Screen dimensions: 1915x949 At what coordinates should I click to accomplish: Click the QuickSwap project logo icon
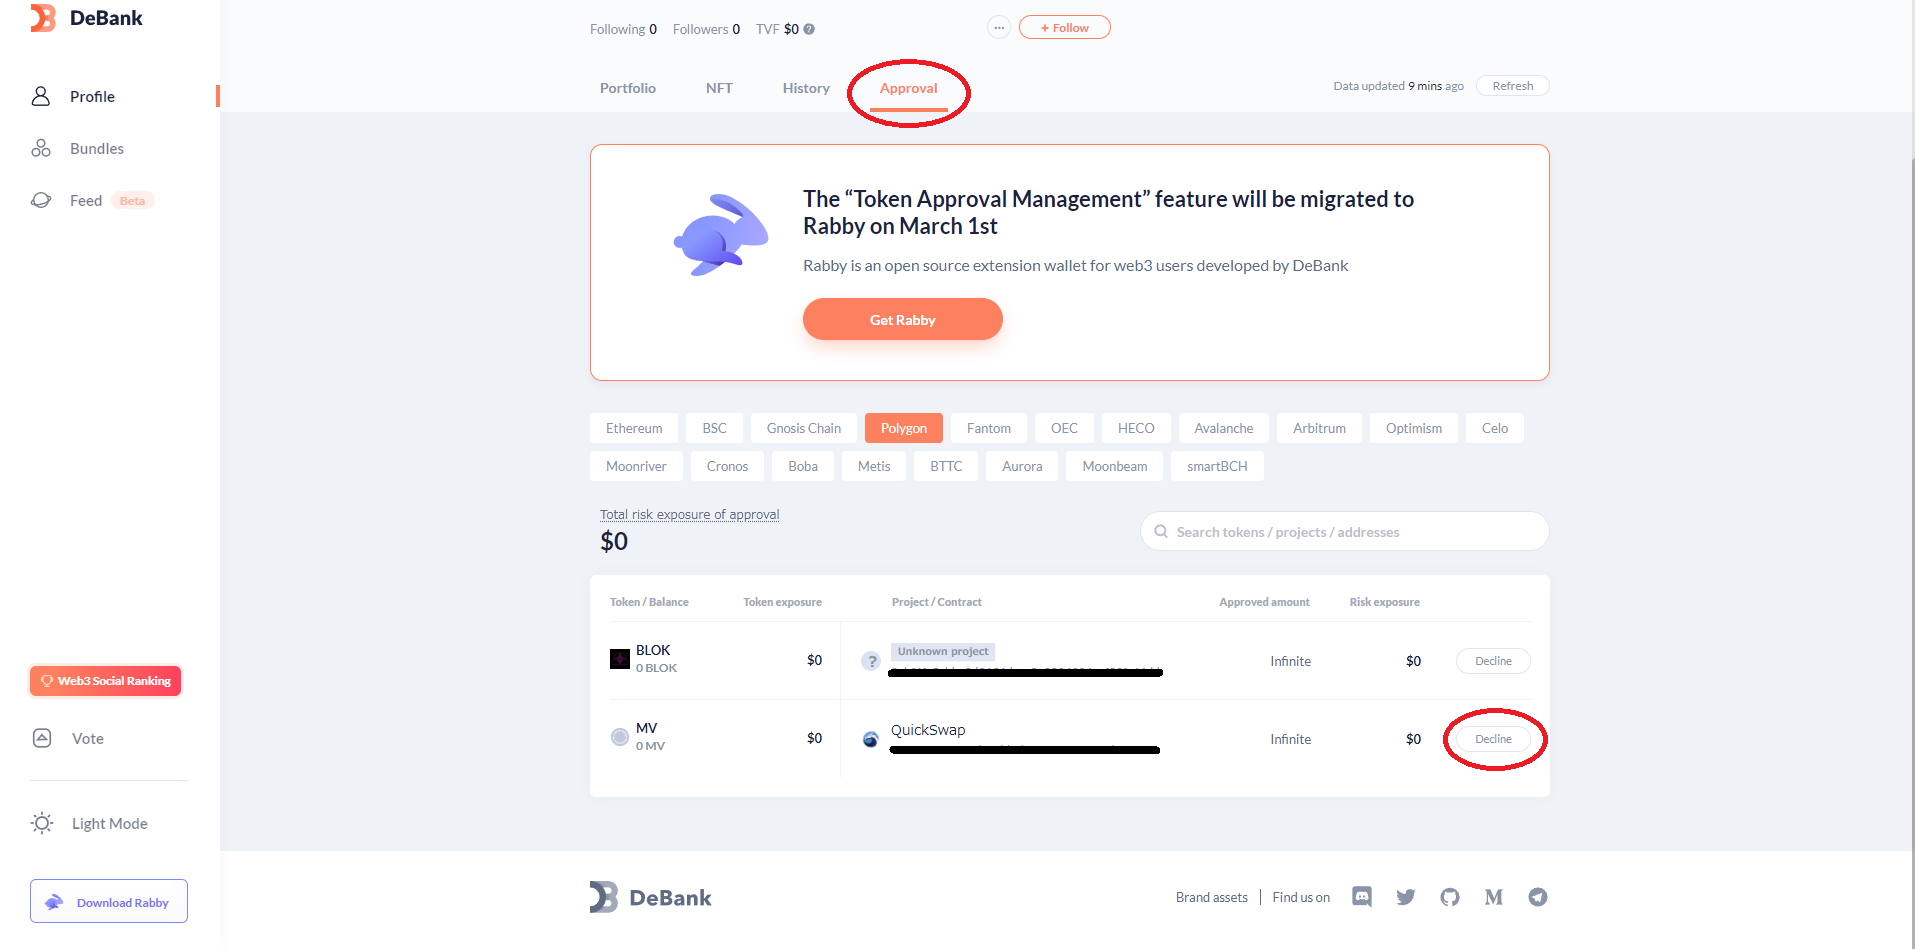871,739
